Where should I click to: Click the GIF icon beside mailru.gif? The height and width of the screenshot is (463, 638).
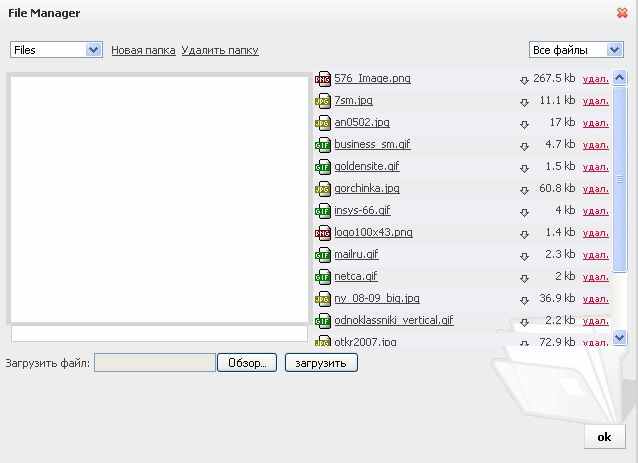(323, 254)
